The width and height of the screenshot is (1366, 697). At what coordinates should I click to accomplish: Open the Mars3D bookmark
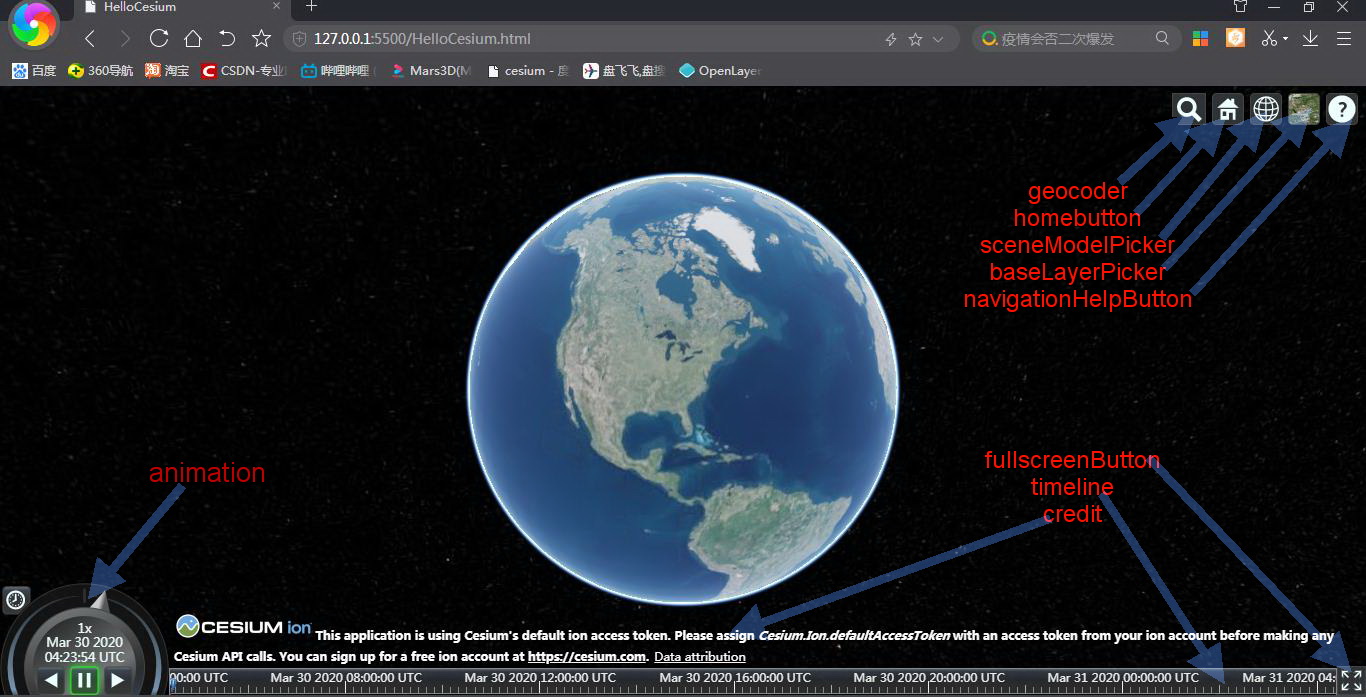pos(430,71)
